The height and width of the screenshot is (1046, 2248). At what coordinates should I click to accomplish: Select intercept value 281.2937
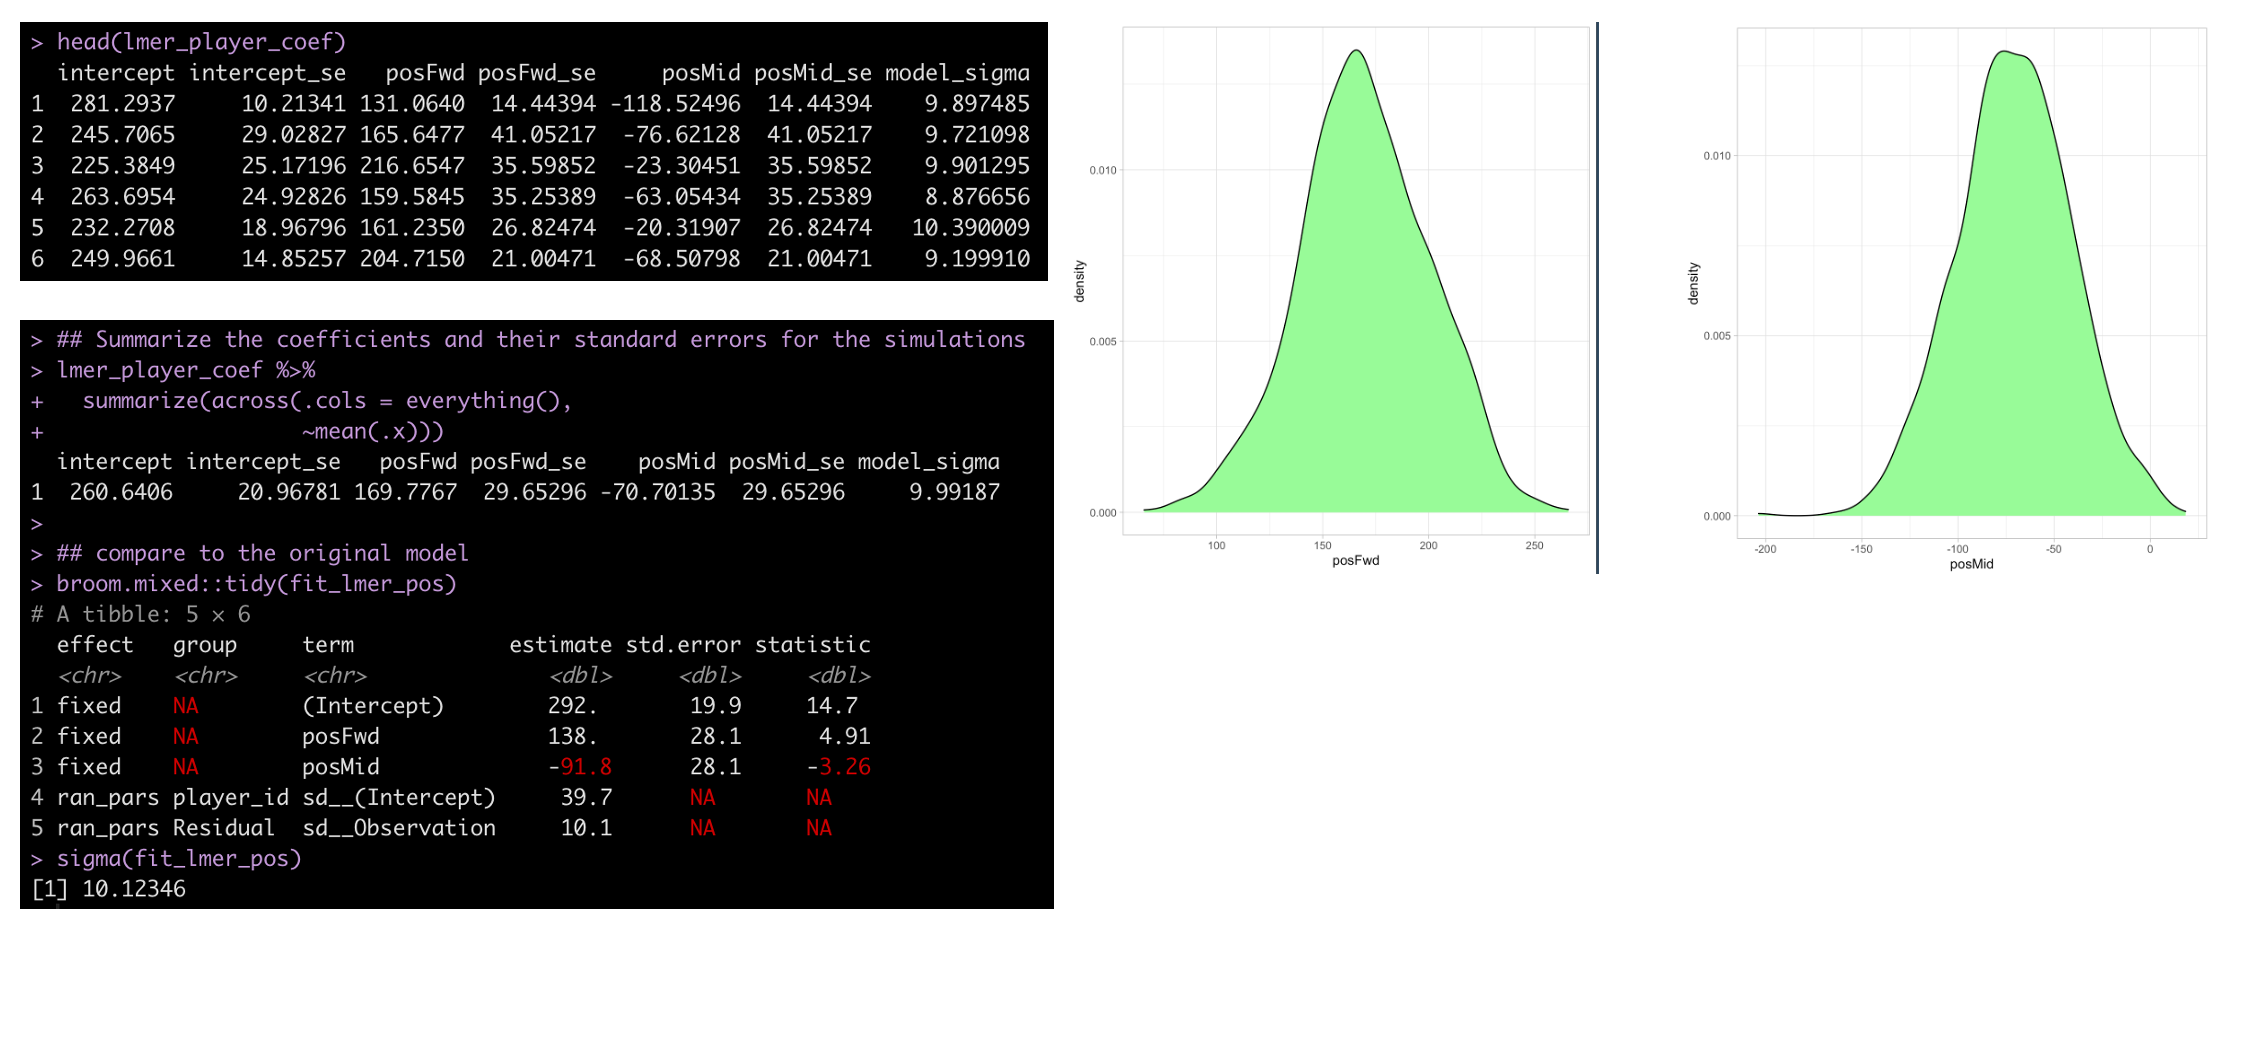tap(123, 104)
